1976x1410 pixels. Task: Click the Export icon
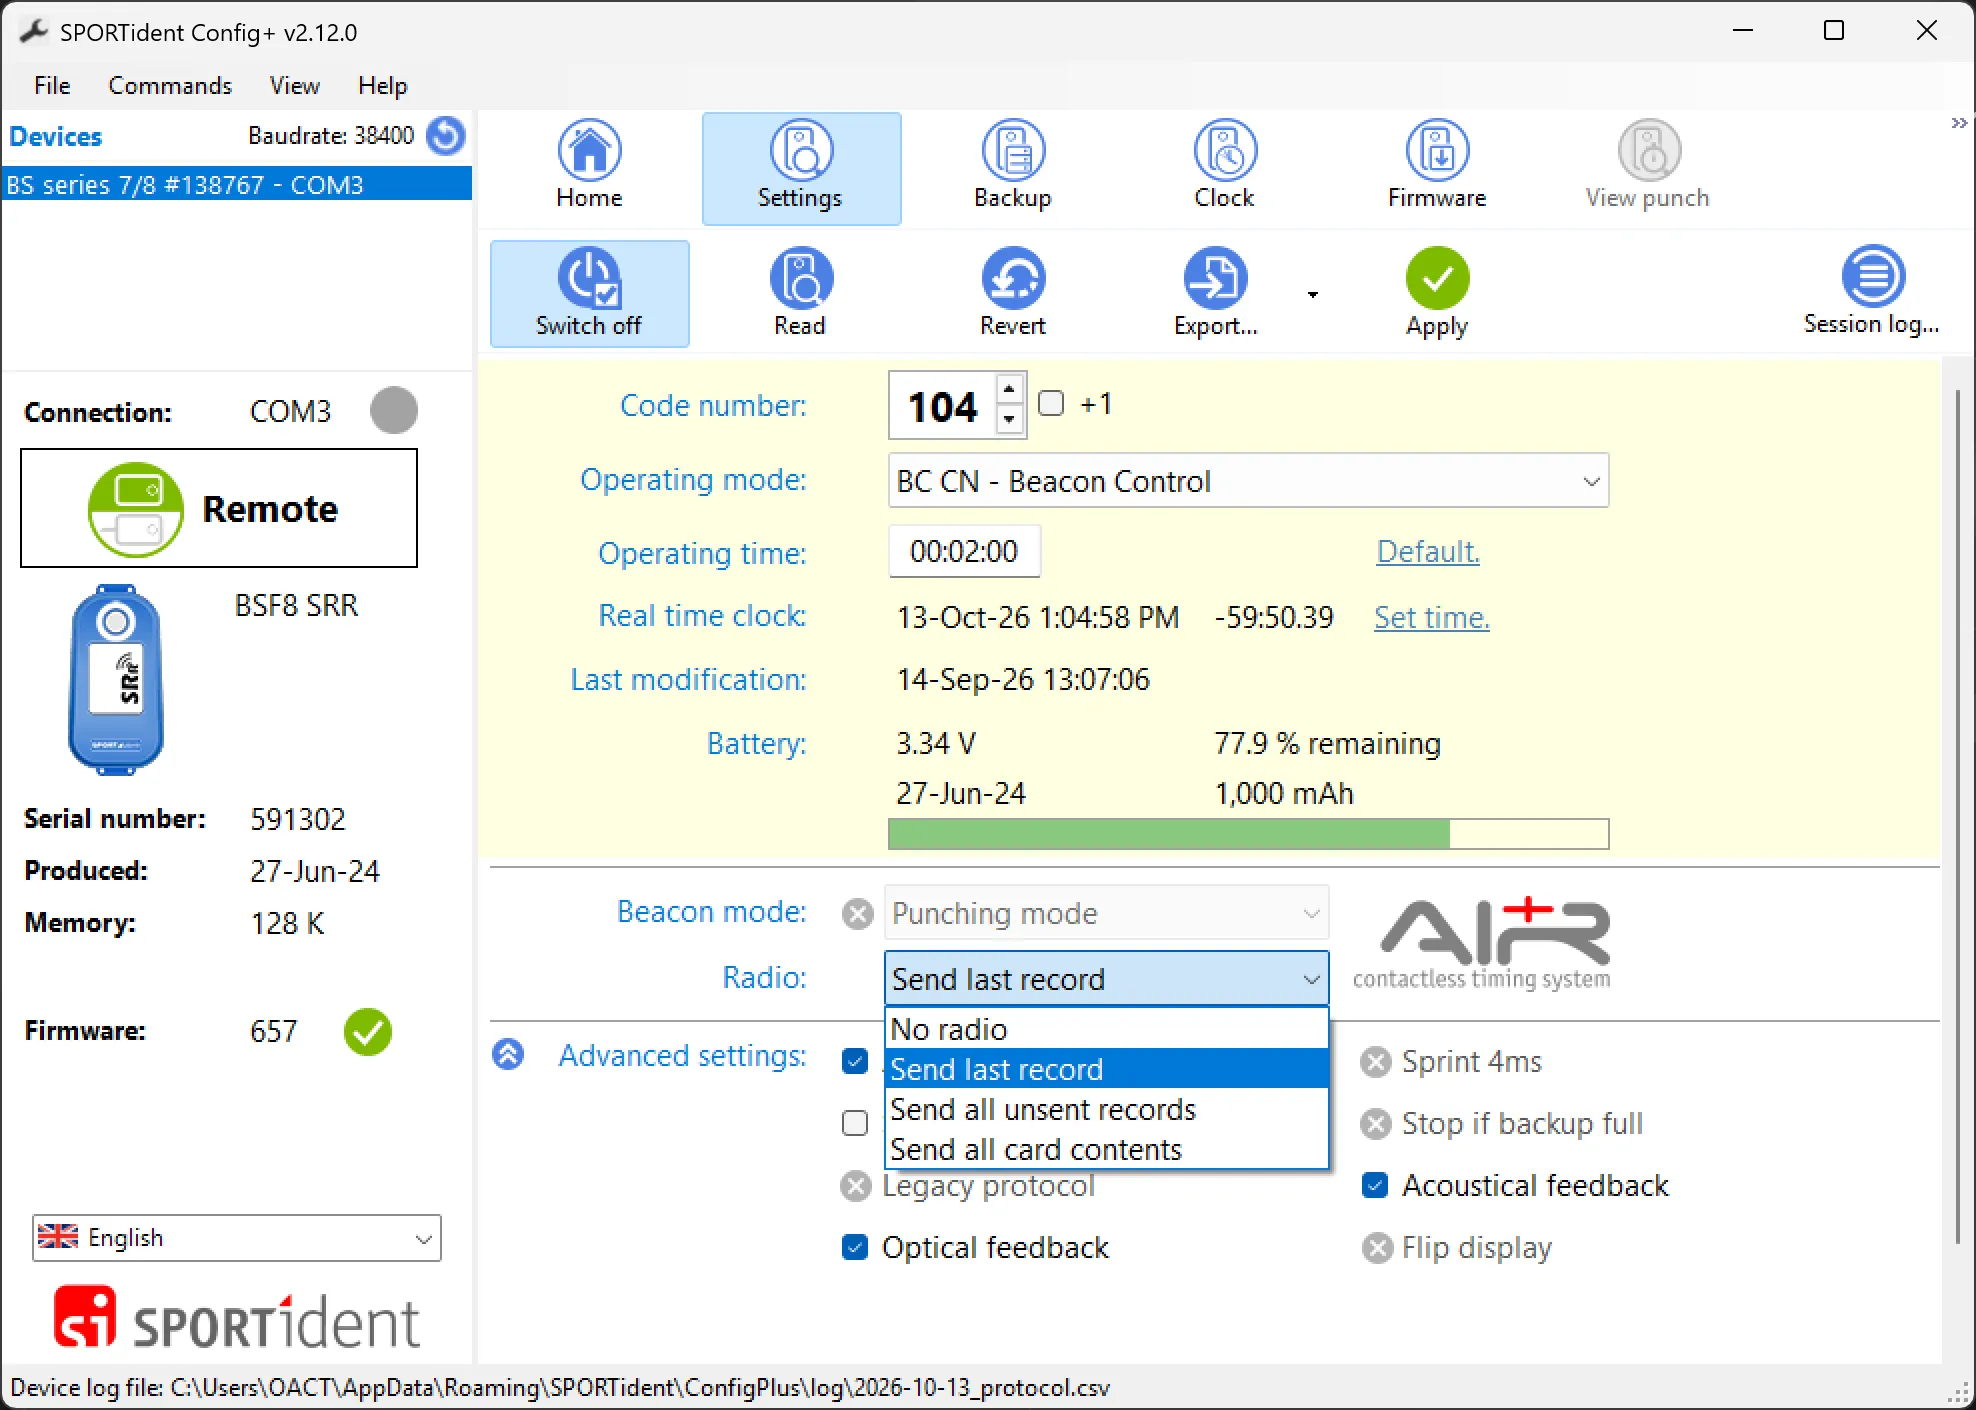coord(1215,278)
